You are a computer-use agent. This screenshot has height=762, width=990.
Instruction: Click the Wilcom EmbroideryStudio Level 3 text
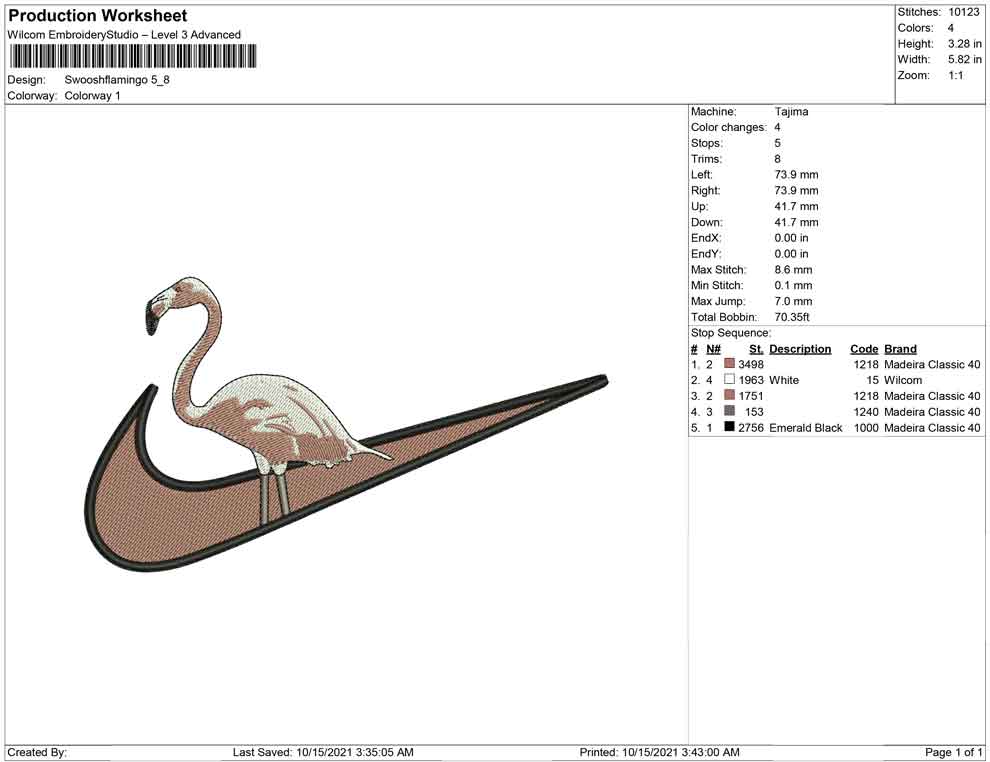[x=124, y=35]
